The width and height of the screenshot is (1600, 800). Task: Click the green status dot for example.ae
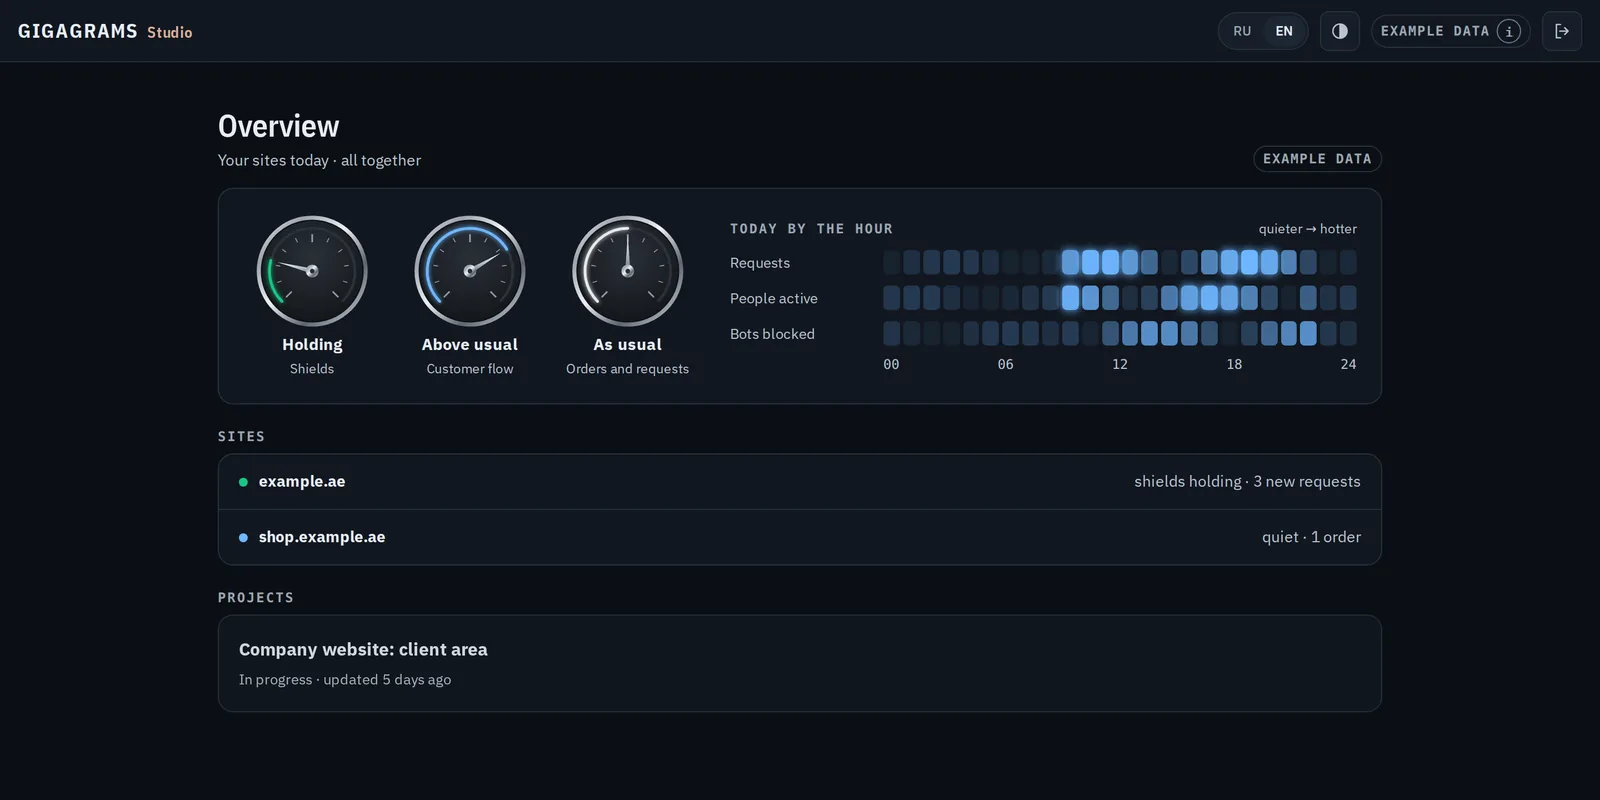[x=243, y=482]
